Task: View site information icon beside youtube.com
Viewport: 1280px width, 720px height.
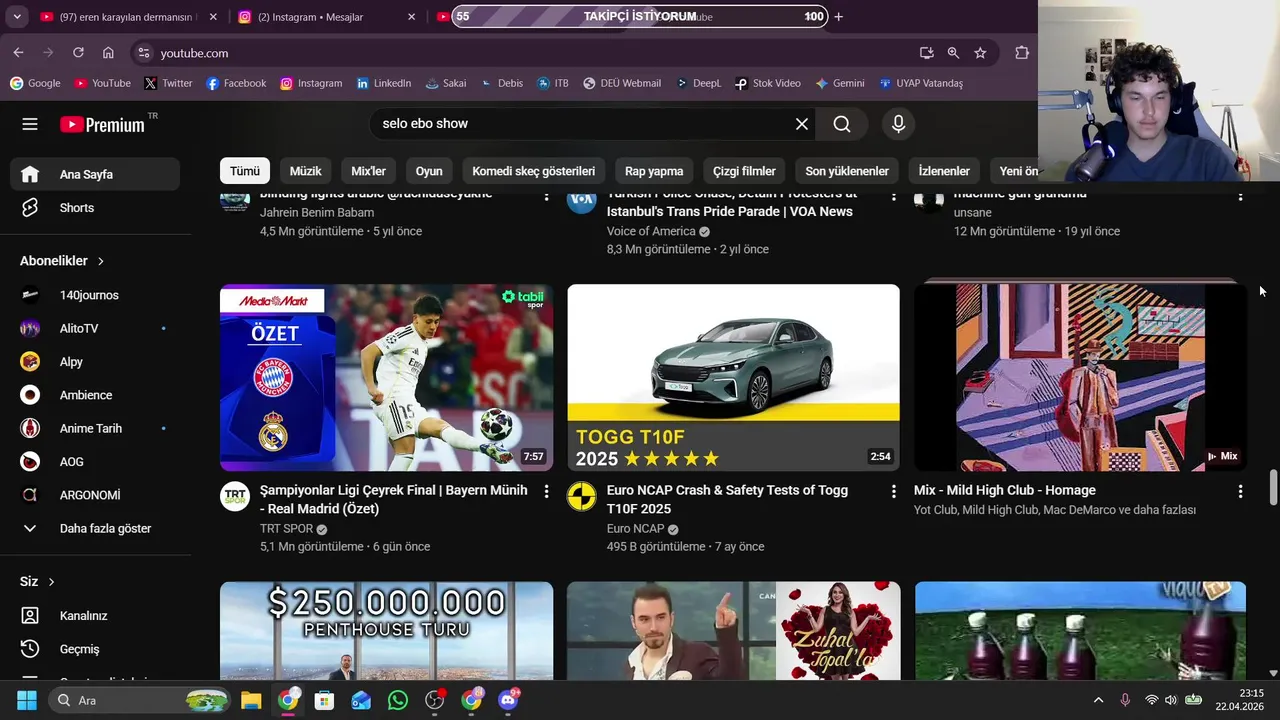Action: click(x=144, y=53)
